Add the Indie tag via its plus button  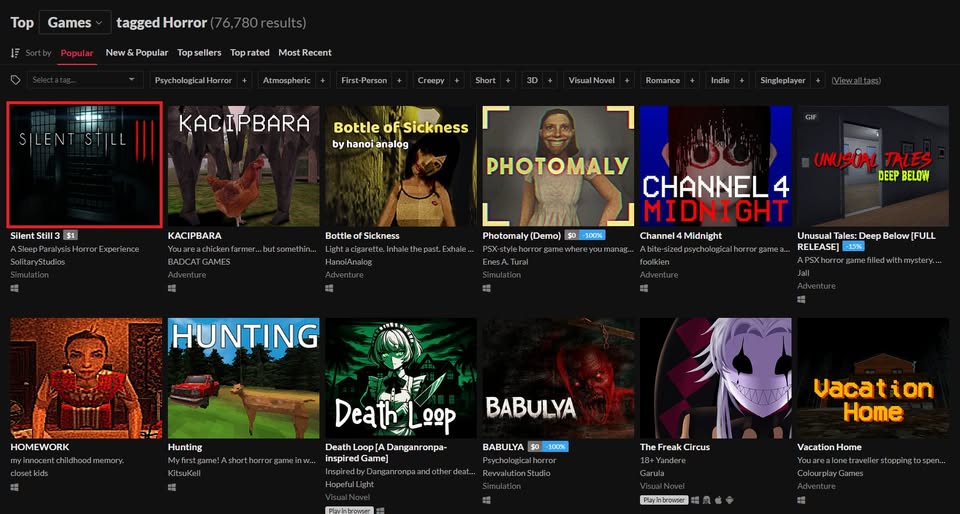(x=741, y=80)
